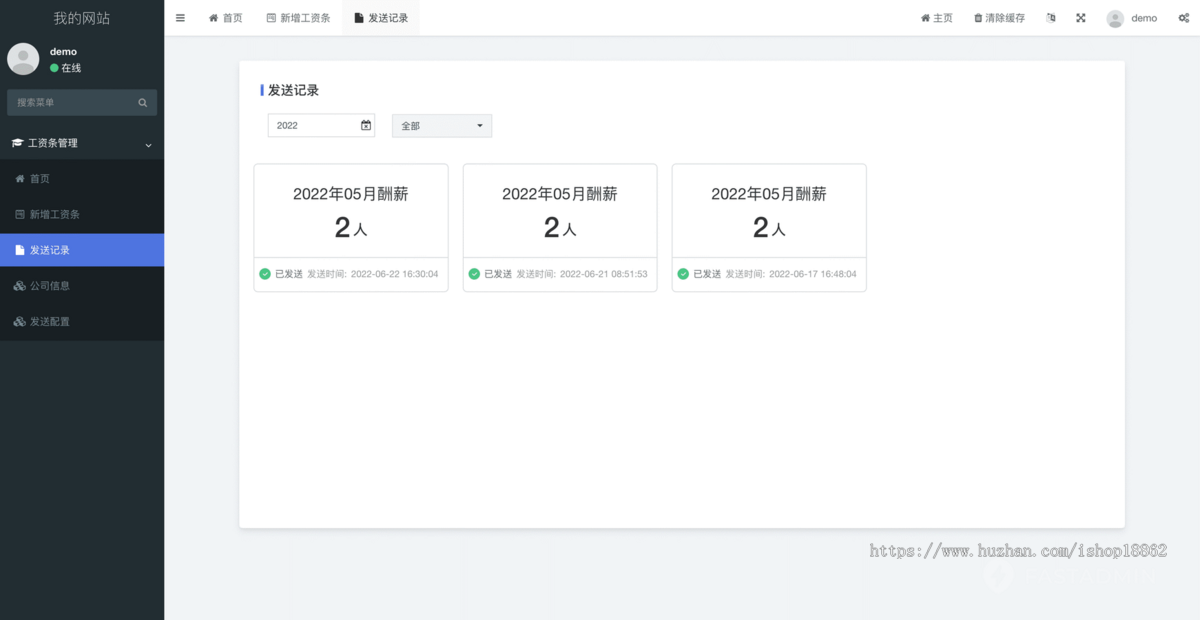Viewport: 1200px width, 620px height.
Task: Click the graduation-cap icon beside 工资条管理
Action: click(x=17, y=142)
